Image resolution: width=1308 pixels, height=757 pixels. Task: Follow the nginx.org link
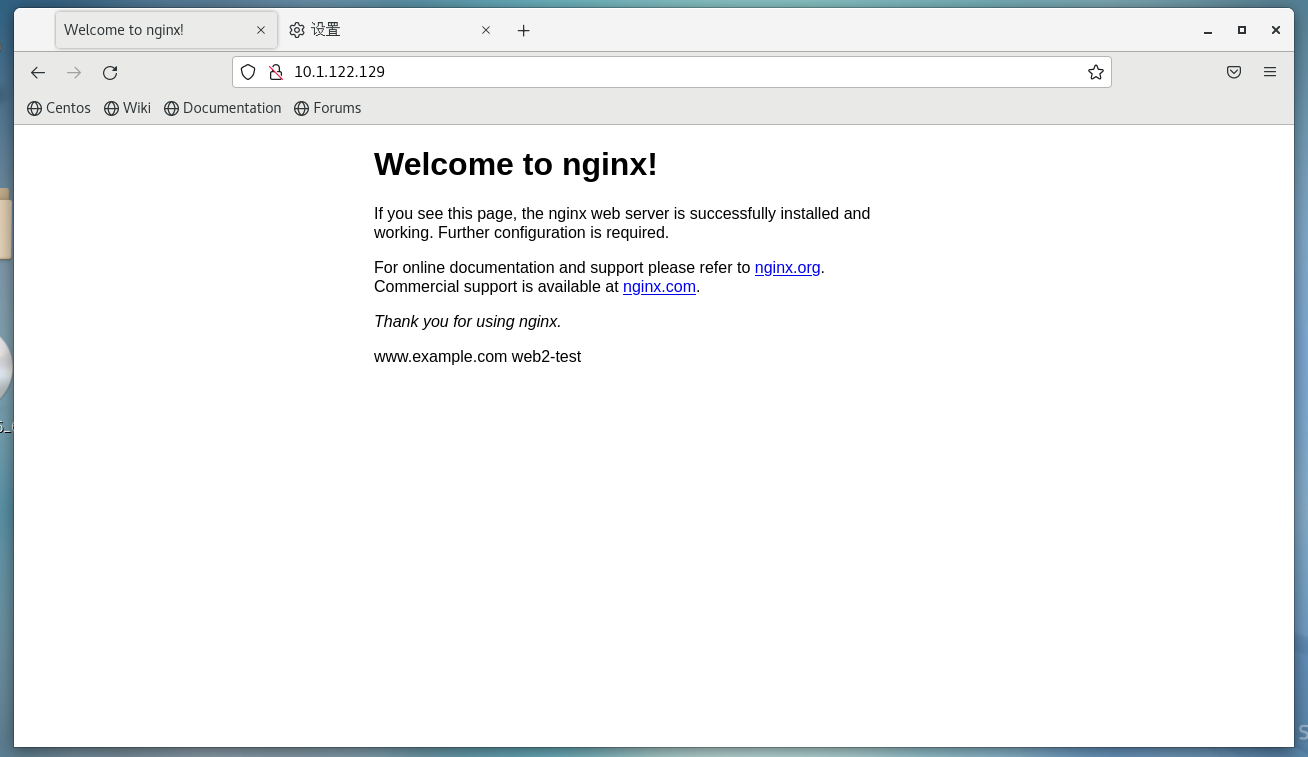[x=787, y=268]
